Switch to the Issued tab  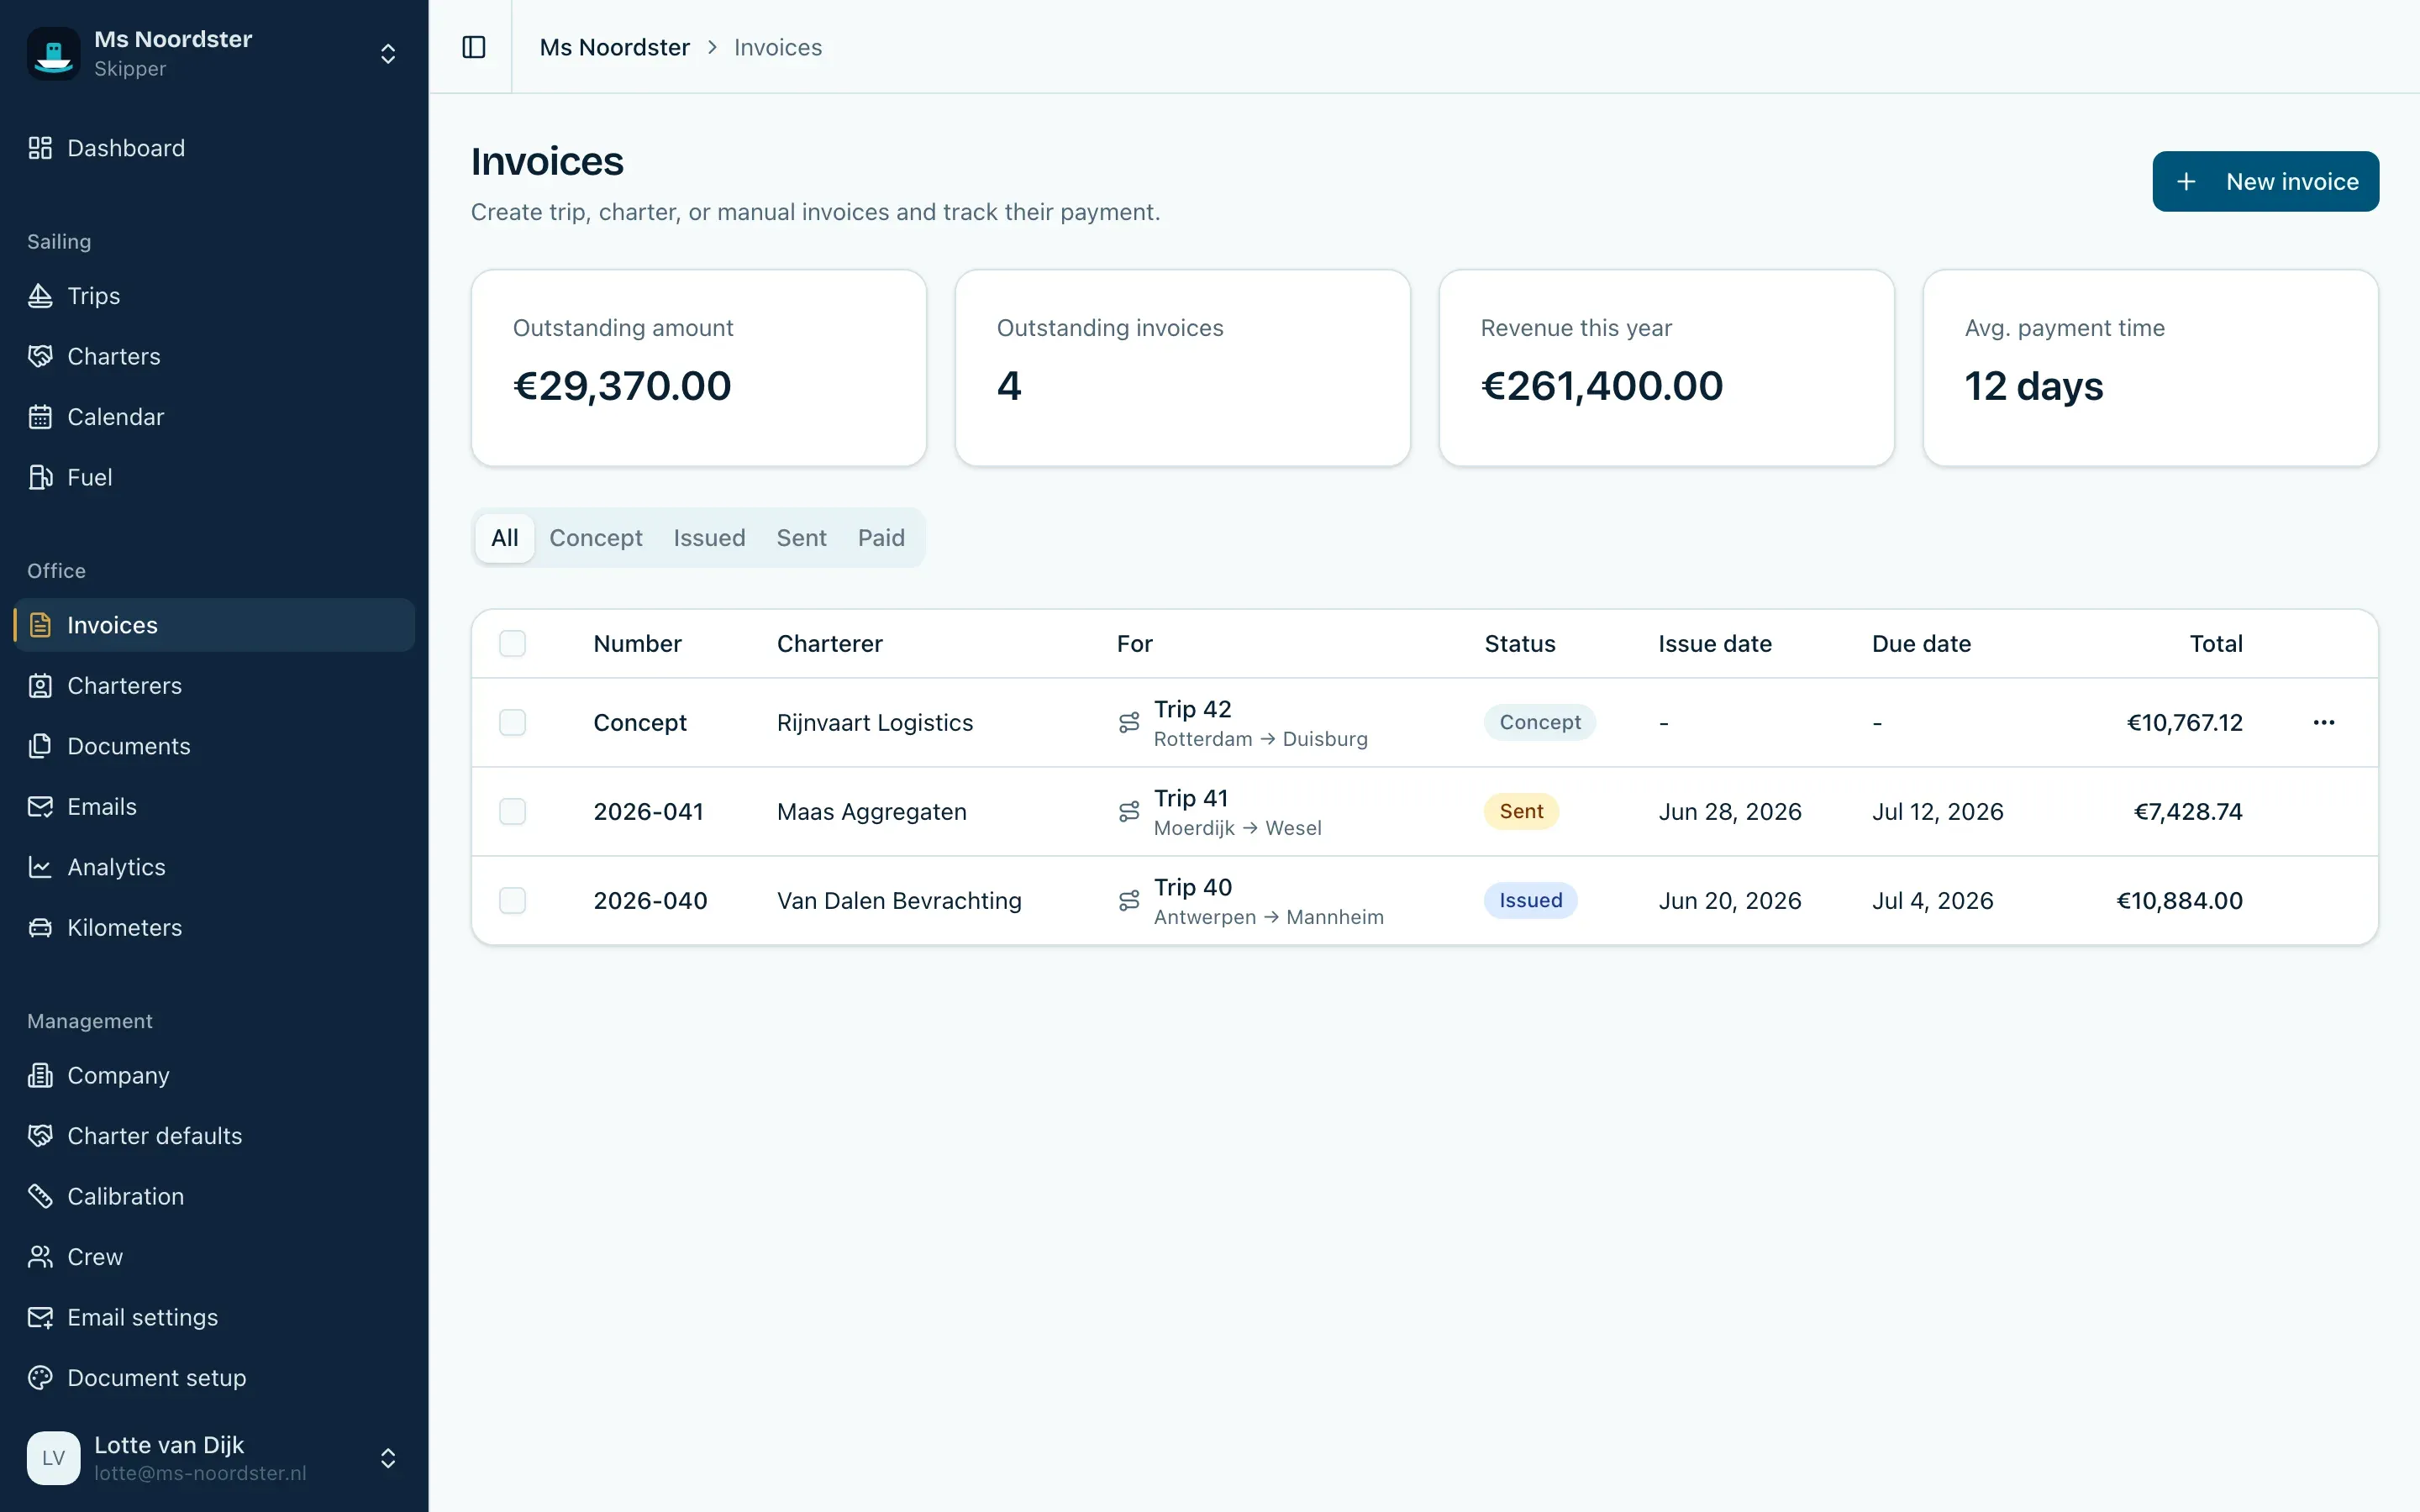click(x=709, y=538)
